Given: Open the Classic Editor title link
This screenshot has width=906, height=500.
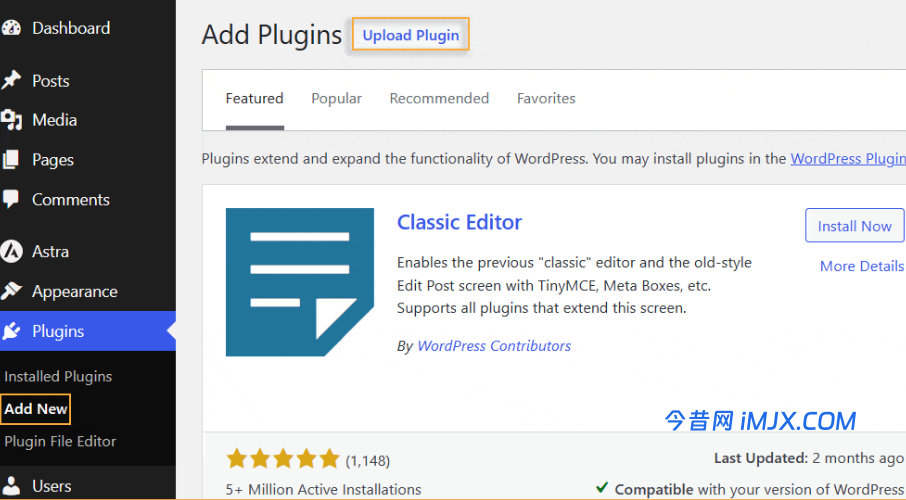Looking at the screenshot, I should point(459,222).
